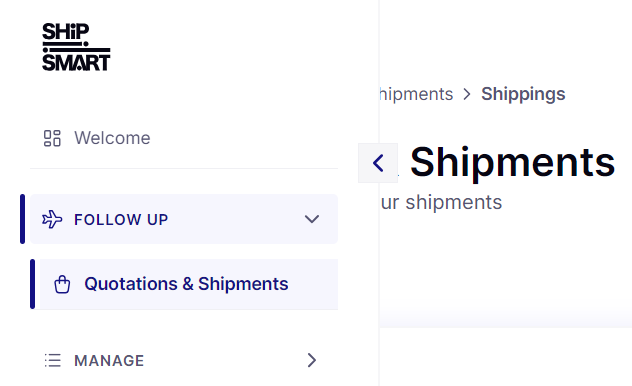632x386 pixels.
Task: Click the ShipSmart logo
Action: click(x=76, y=47)
